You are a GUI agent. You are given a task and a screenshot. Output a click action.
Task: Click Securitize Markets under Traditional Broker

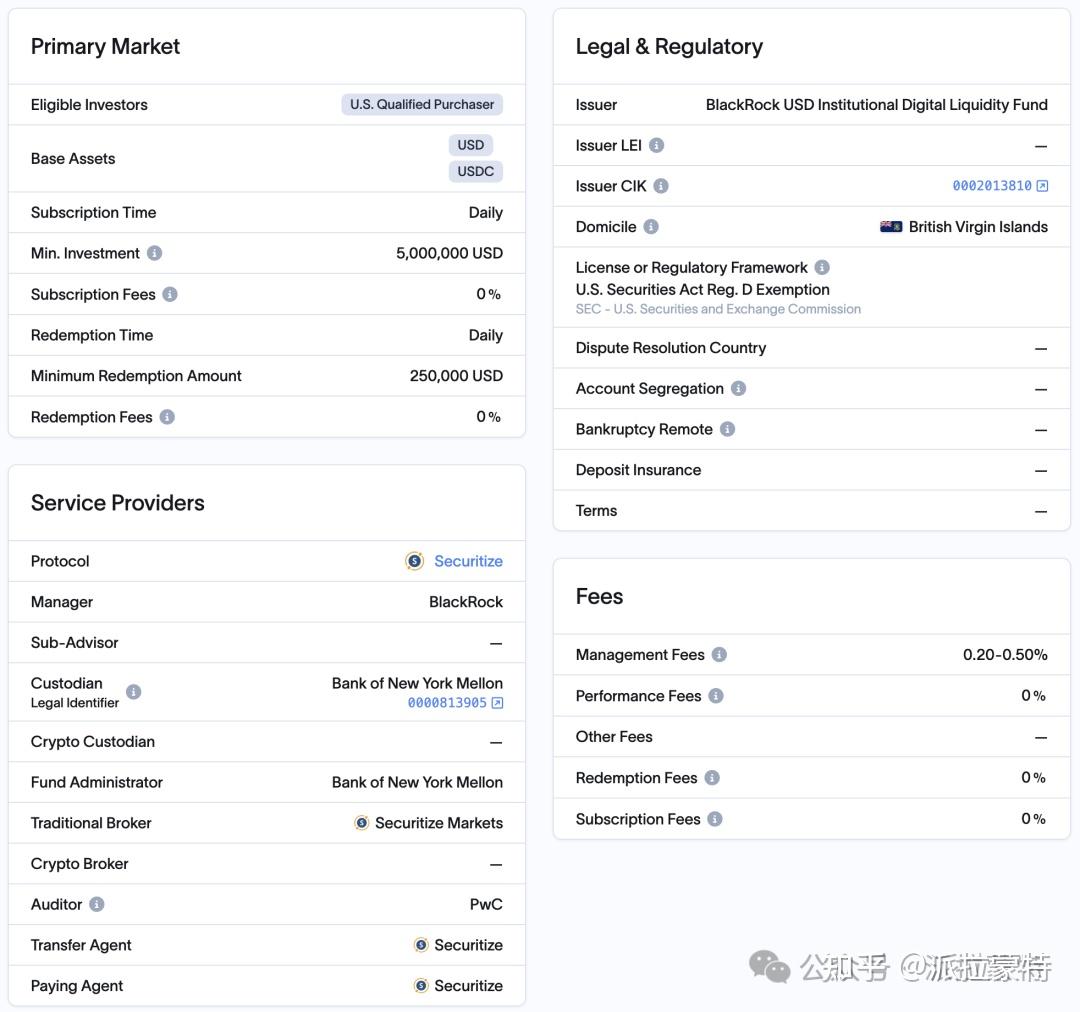[438, 823]
